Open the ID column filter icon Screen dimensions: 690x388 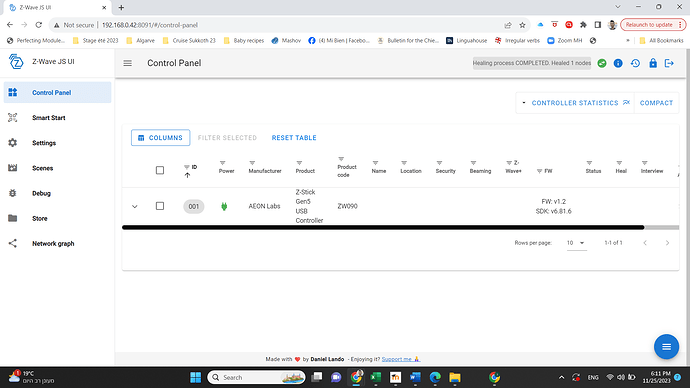(x=187, y=167)
